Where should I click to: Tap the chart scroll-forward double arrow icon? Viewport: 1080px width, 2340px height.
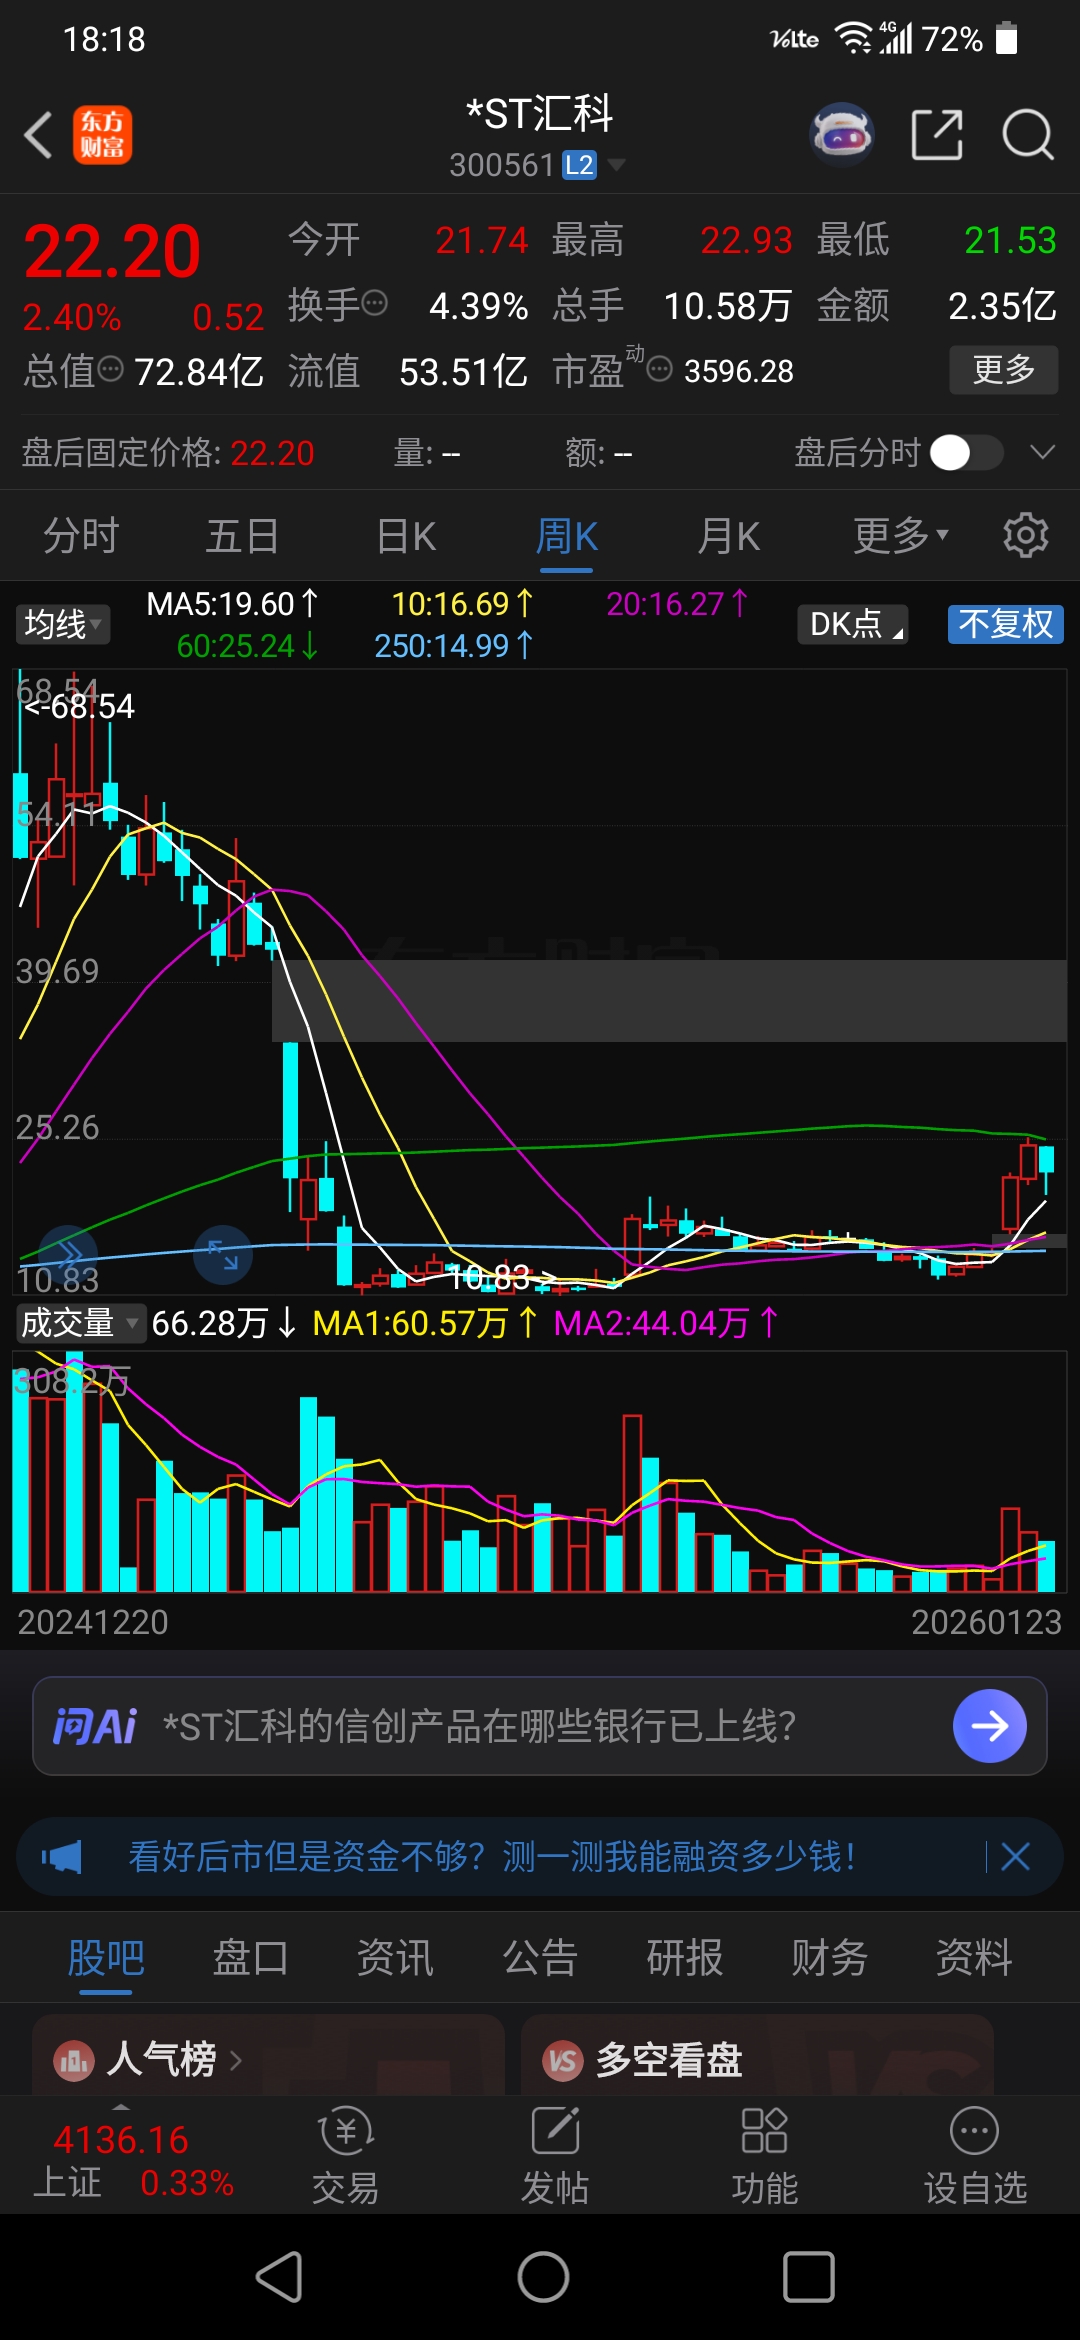(68, 1254)
